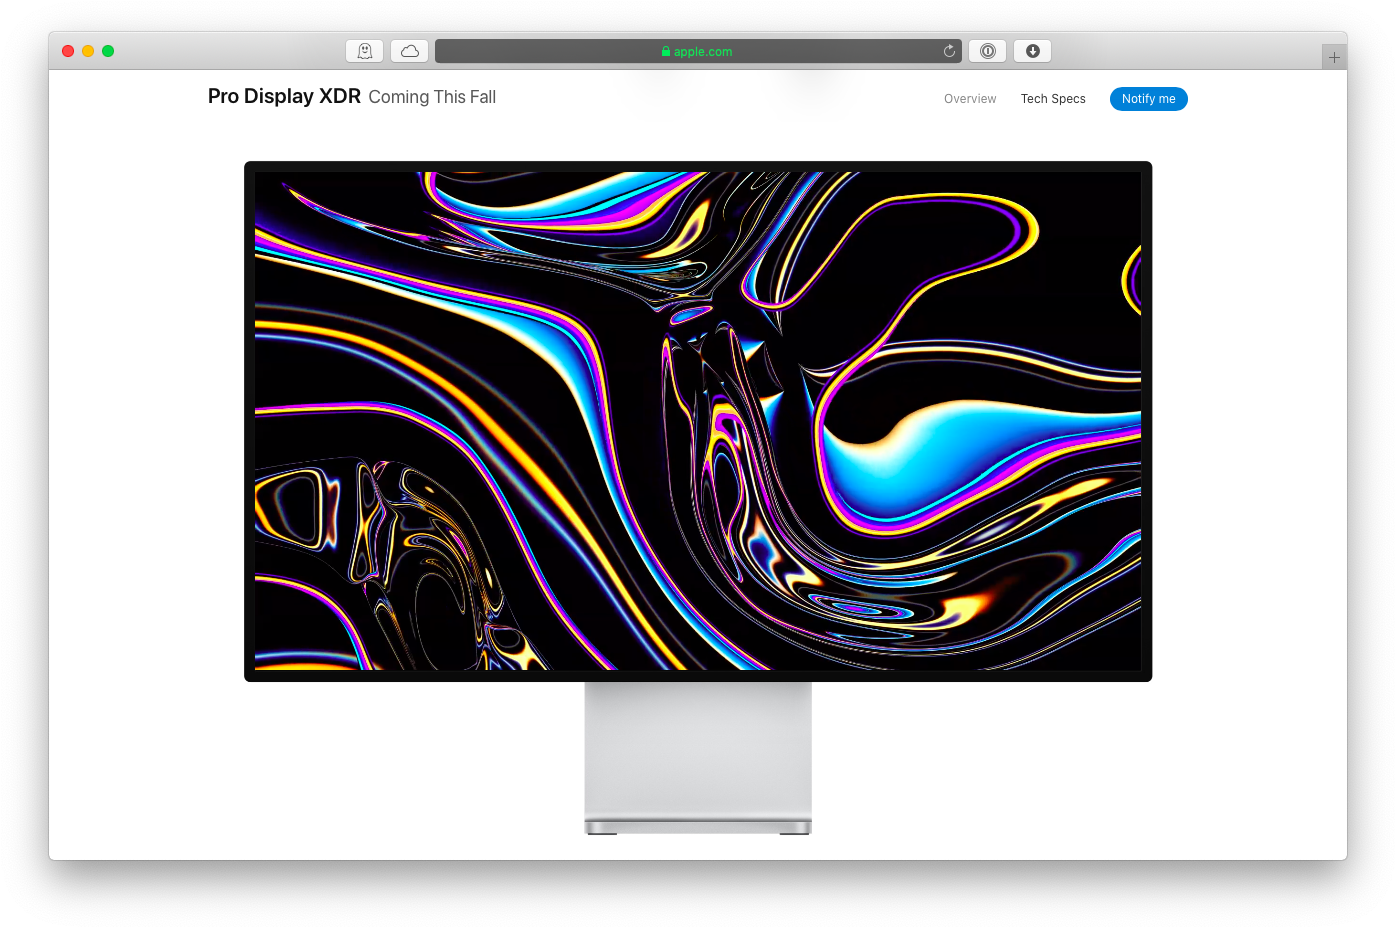Open the iCloud Tabs cloud icon
1395x927 pixels.
pyautogui.click(x=410, y=51)
